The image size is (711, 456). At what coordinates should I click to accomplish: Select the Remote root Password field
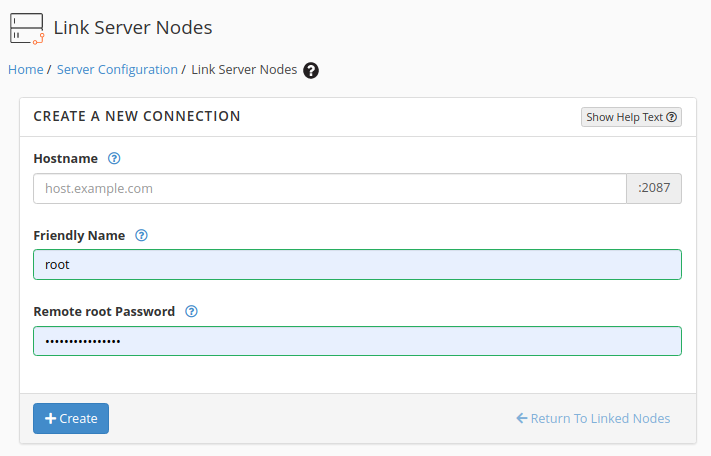(357, 341)
